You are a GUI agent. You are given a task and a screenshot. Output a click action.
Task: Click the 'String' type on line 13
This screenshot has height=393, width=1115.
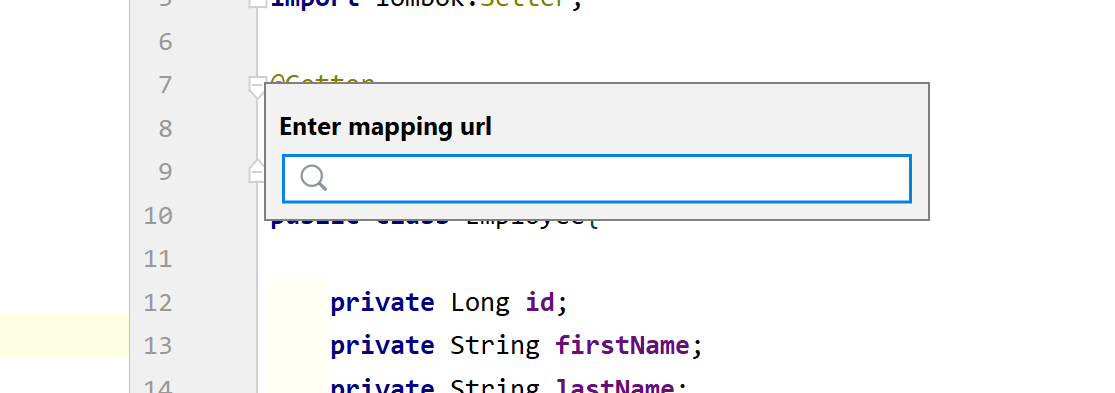click(495, 347)
